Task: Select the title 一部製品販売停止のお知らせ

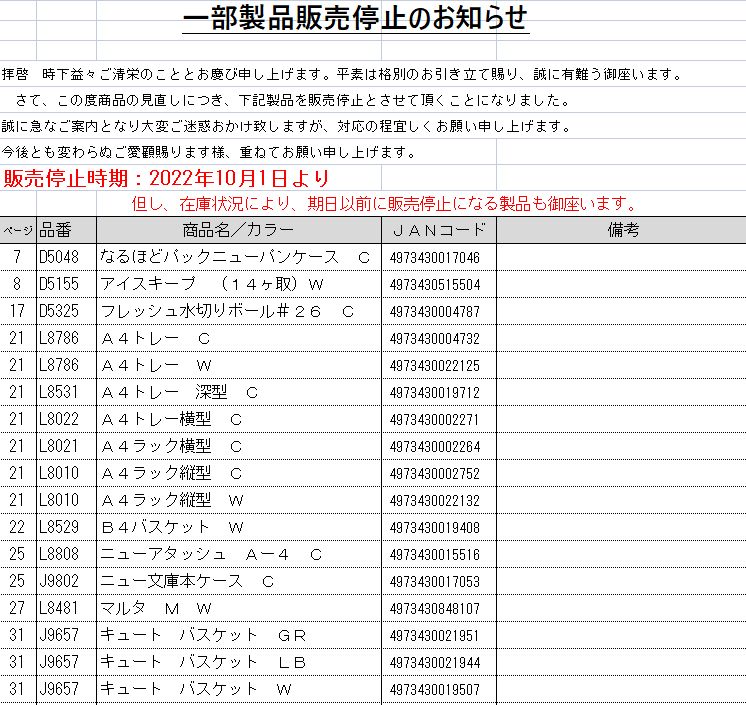Action: click(355, 18)
